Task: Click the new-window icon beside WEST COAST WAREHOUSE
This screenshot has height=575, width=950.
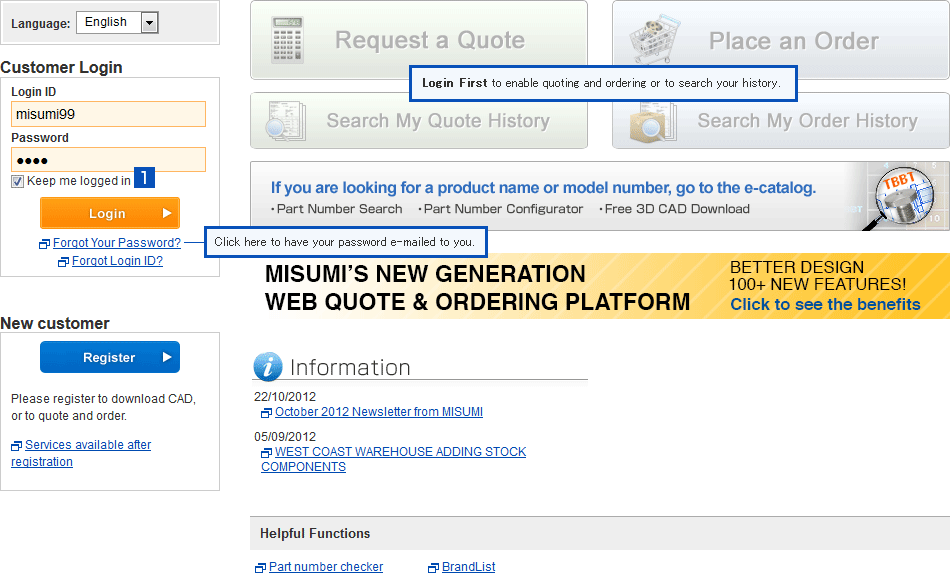Action: tap(267, 453)
